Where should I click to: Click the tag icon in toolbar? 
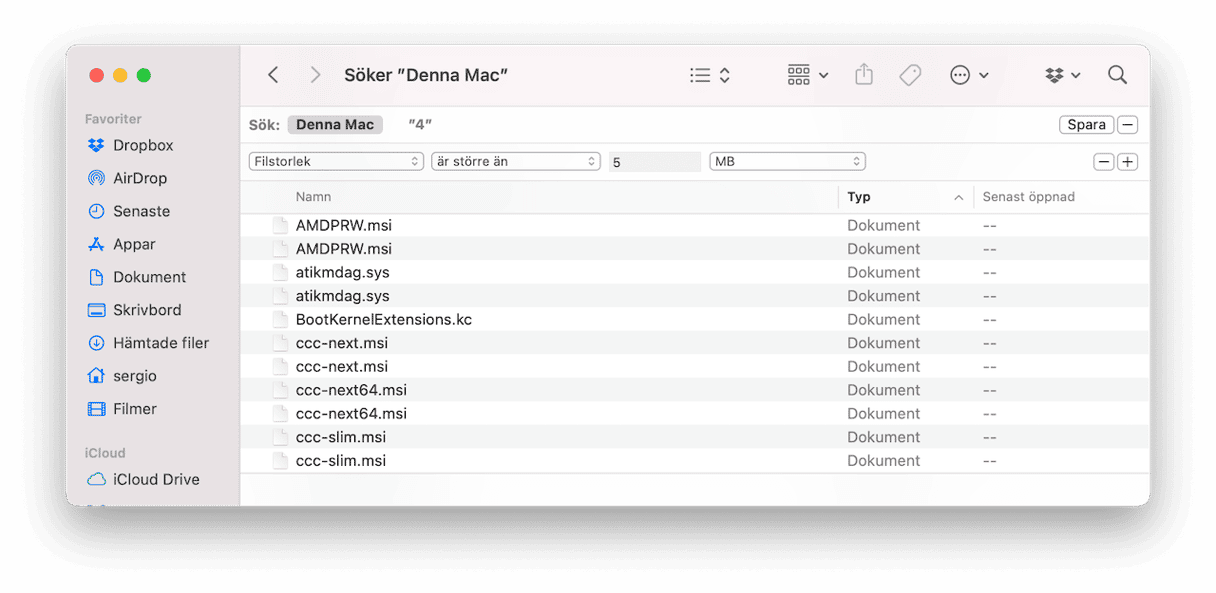tap(910, 75)
